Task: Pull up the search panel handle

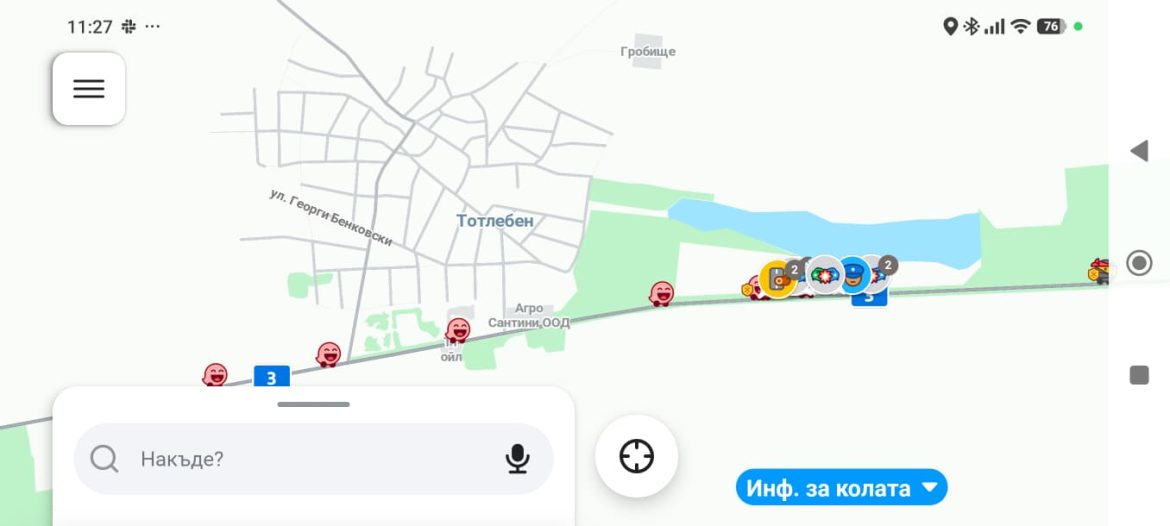Action: [x=313, y=404]
